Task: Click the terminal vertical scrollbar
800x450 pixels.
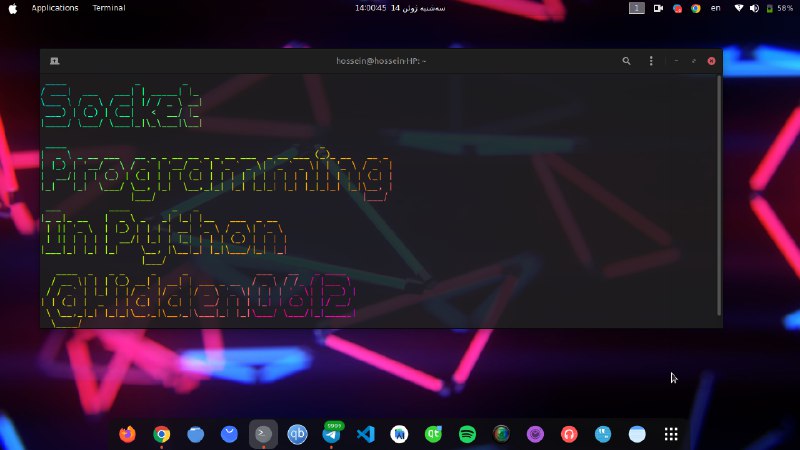Action: coord(719,195)
